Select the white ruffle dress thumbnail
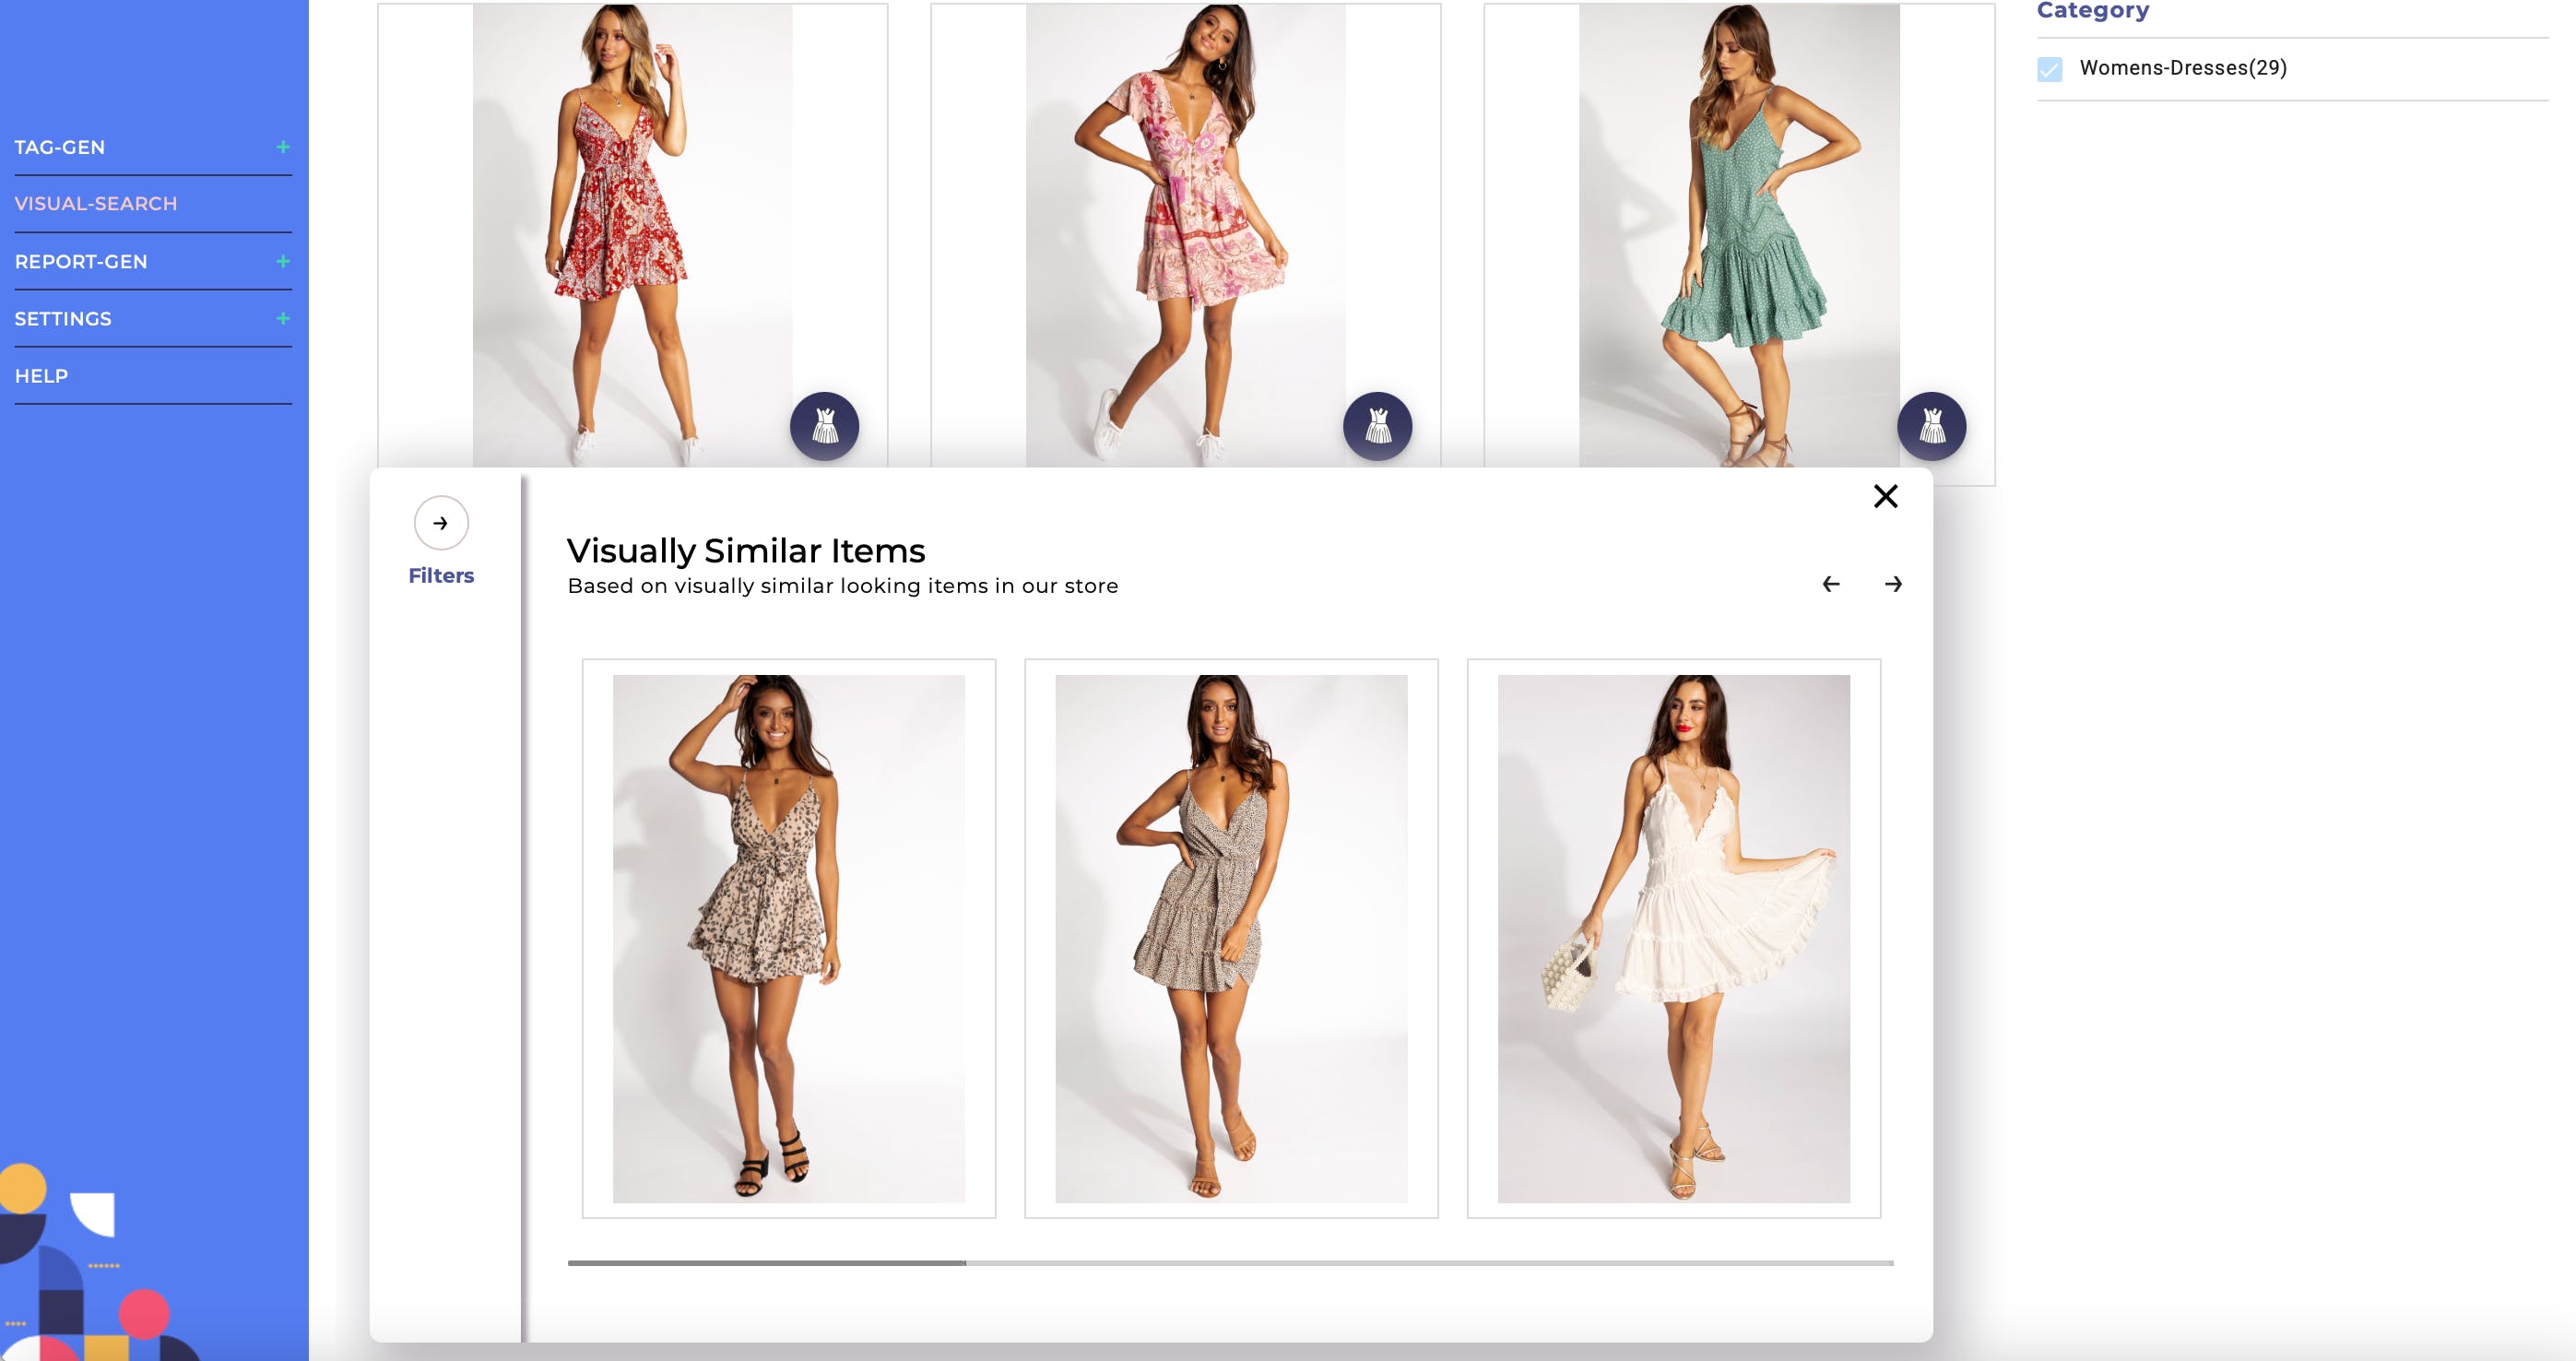This screenshot has width=2576, height=1361. pos(1673,938)
